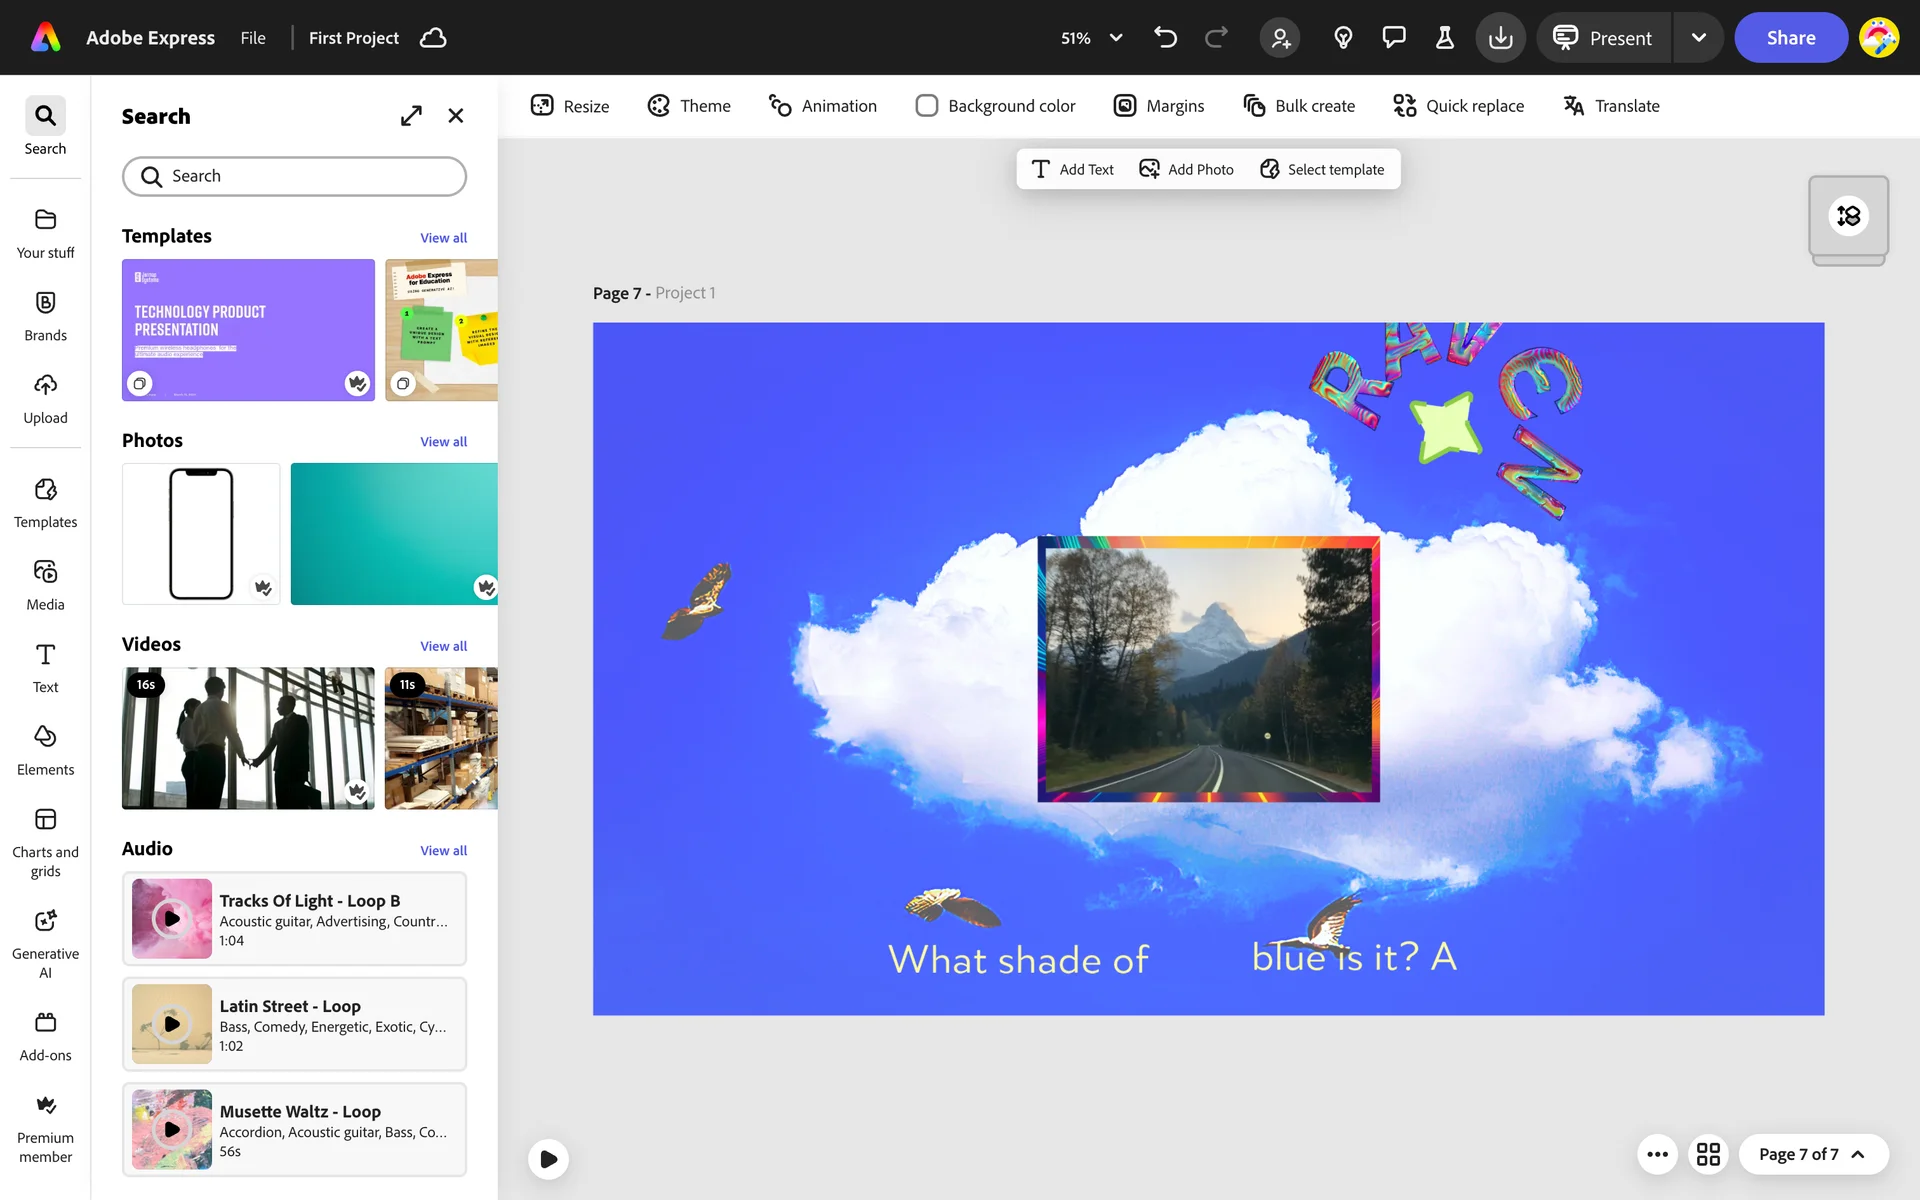The width and height of the screenshot is (1920, 1200).
Task: Click the Download icon in top bar
Action: click(1500, 38)
